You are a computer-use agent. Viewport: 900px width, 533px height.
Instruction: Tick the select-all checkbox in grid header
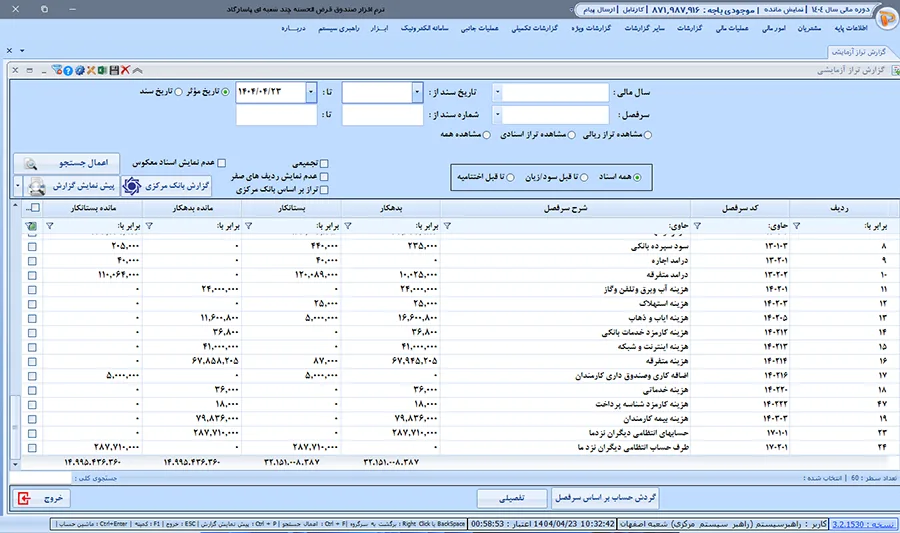pos(35,208)
